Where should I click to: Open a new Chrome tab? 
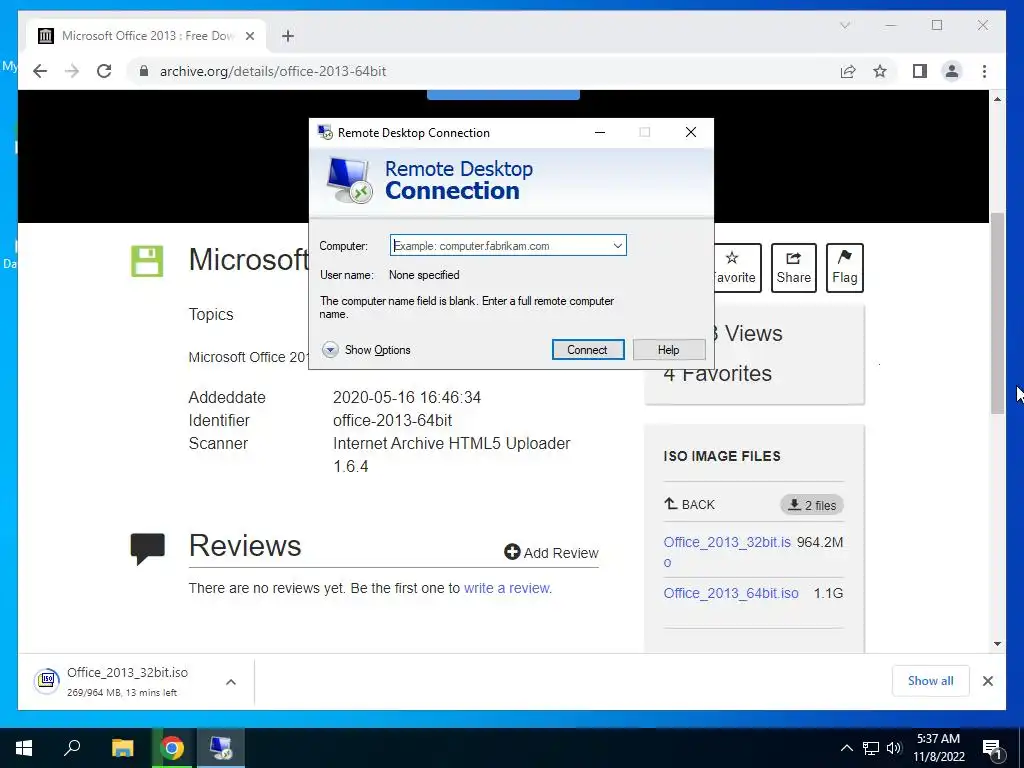tap(288, 36)
